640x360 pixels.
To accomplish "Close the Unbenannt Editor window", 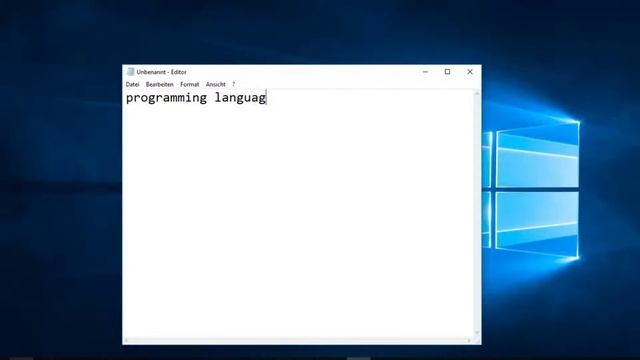I will point(470,72).
